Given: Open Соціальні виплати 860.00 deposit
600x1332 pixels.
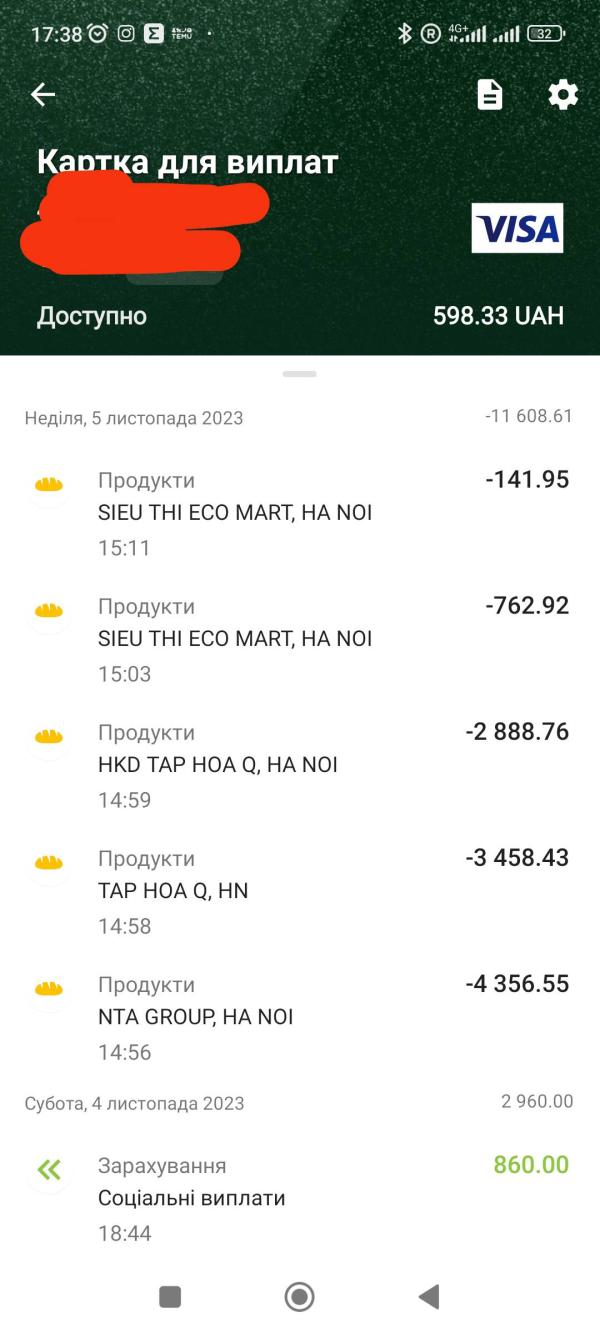Looking at the screenshot, I should point(300,1199).
